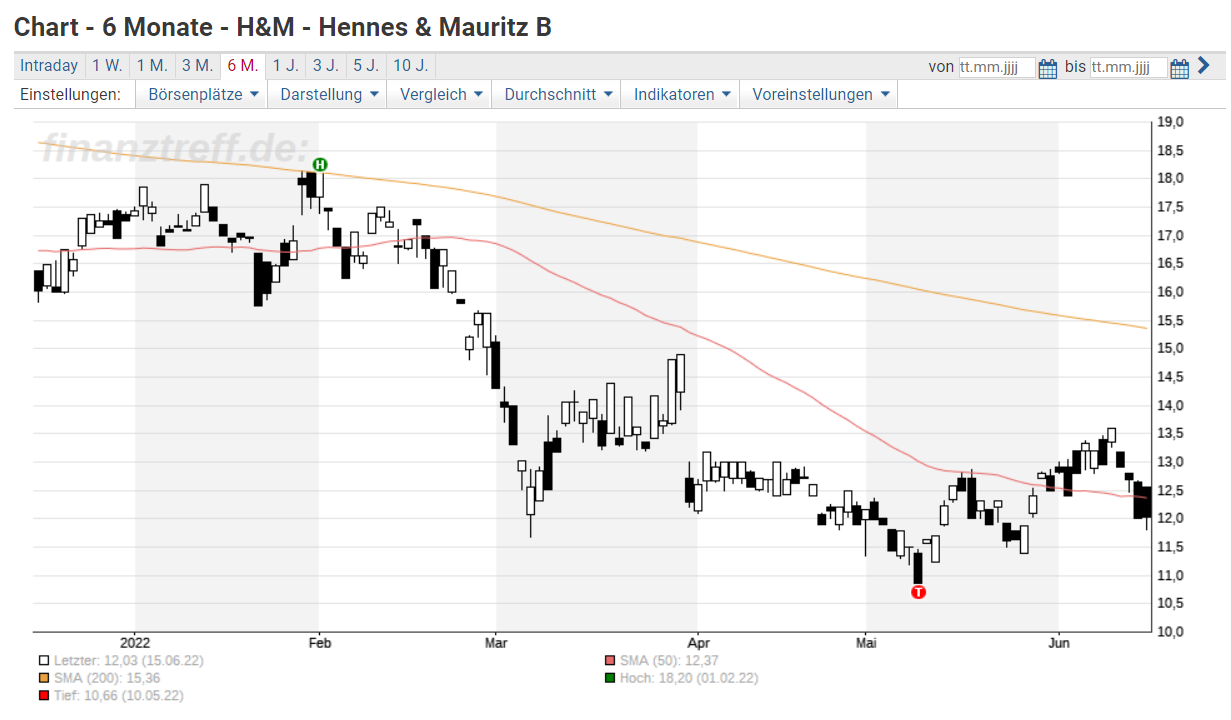Click the 'Hoch: 18,20 (01.02.22)' legend text

click(689, 678)
